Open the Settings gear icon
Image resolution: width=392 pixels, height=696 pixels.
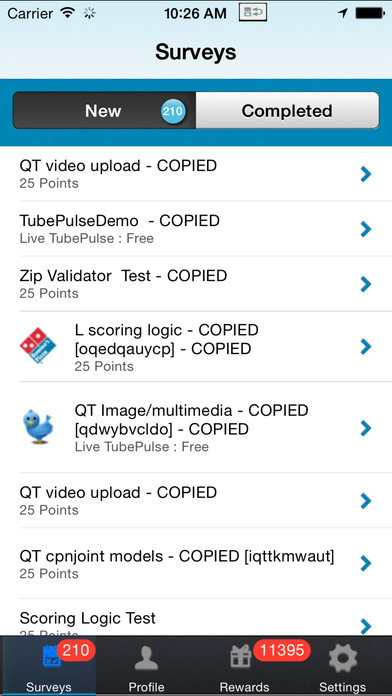[343, 657]
